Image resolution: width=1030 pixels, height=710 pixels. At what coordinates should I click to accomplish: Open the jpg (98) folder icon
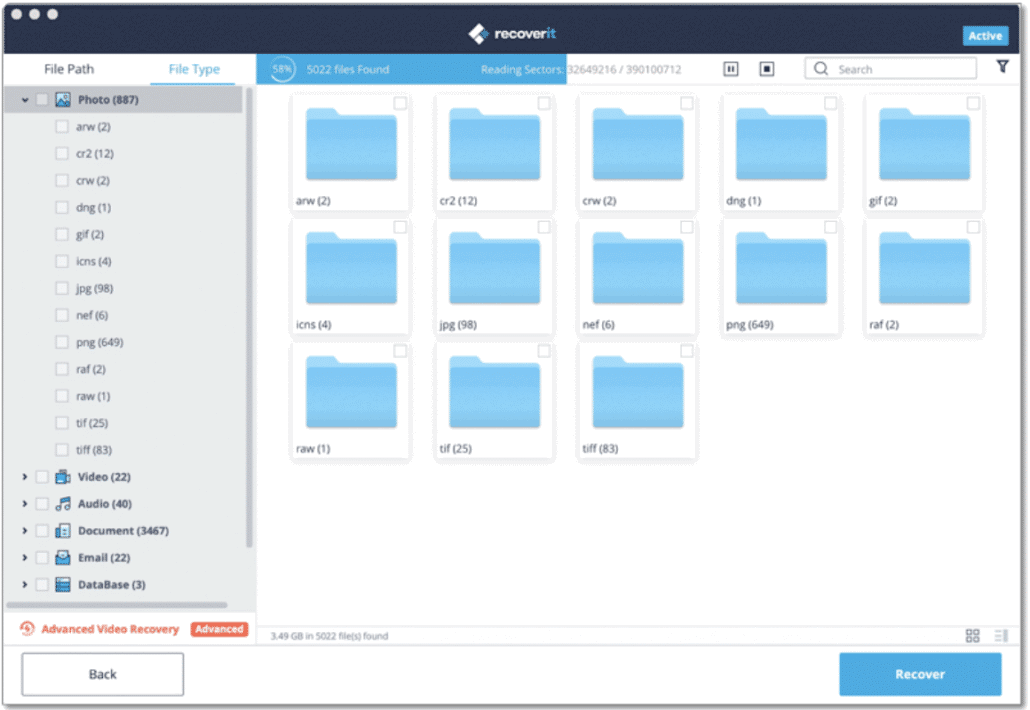click(x=494, y=270)
